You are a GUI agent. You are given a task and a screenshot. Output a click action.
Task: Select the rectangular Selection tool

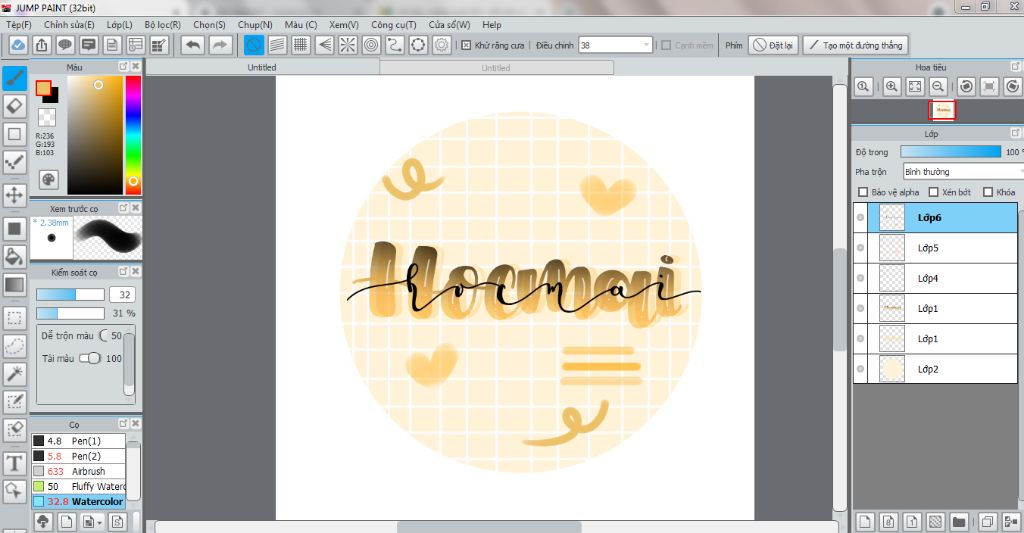(14, 319)
